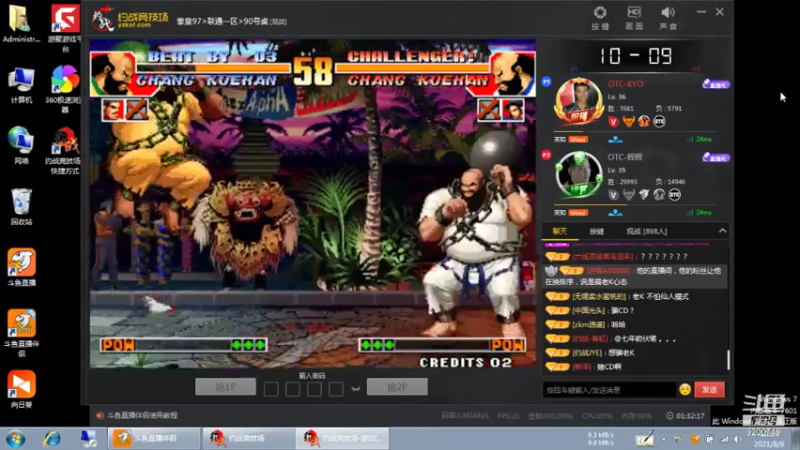Open the 斗鱼直播伴侣使用教程 tutorial link
The height and width of the screenshot is (450, 800).
pos(142,415)
